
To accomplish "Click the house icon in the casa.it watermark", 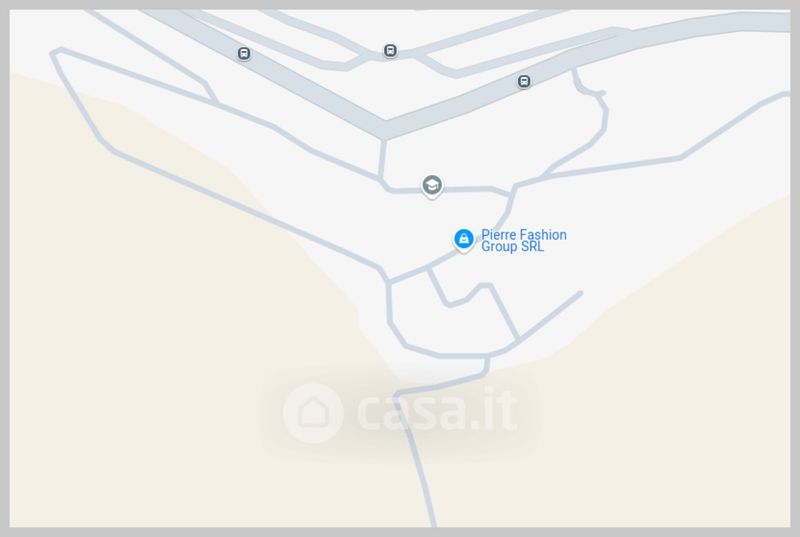I will pyautogui.click(x=313, y=413).
